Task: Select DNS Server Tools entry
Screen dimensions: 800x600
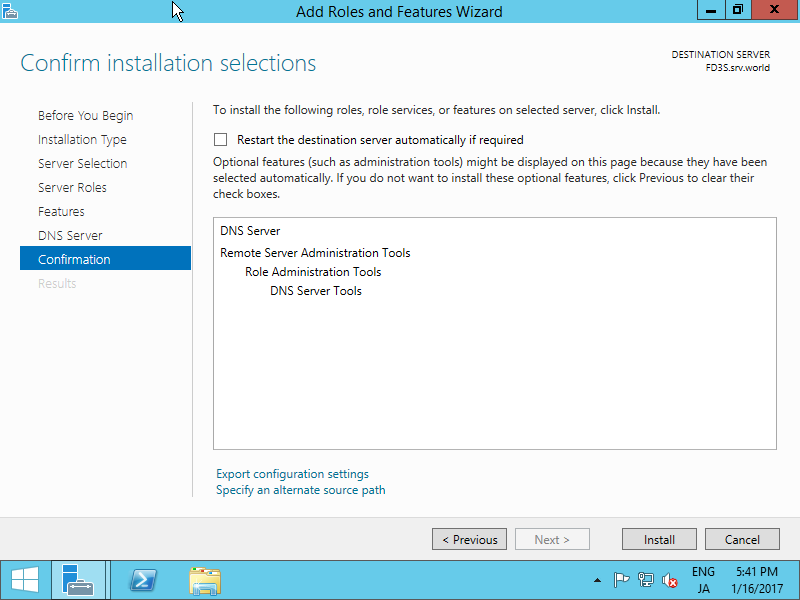Action: [316, 291]
